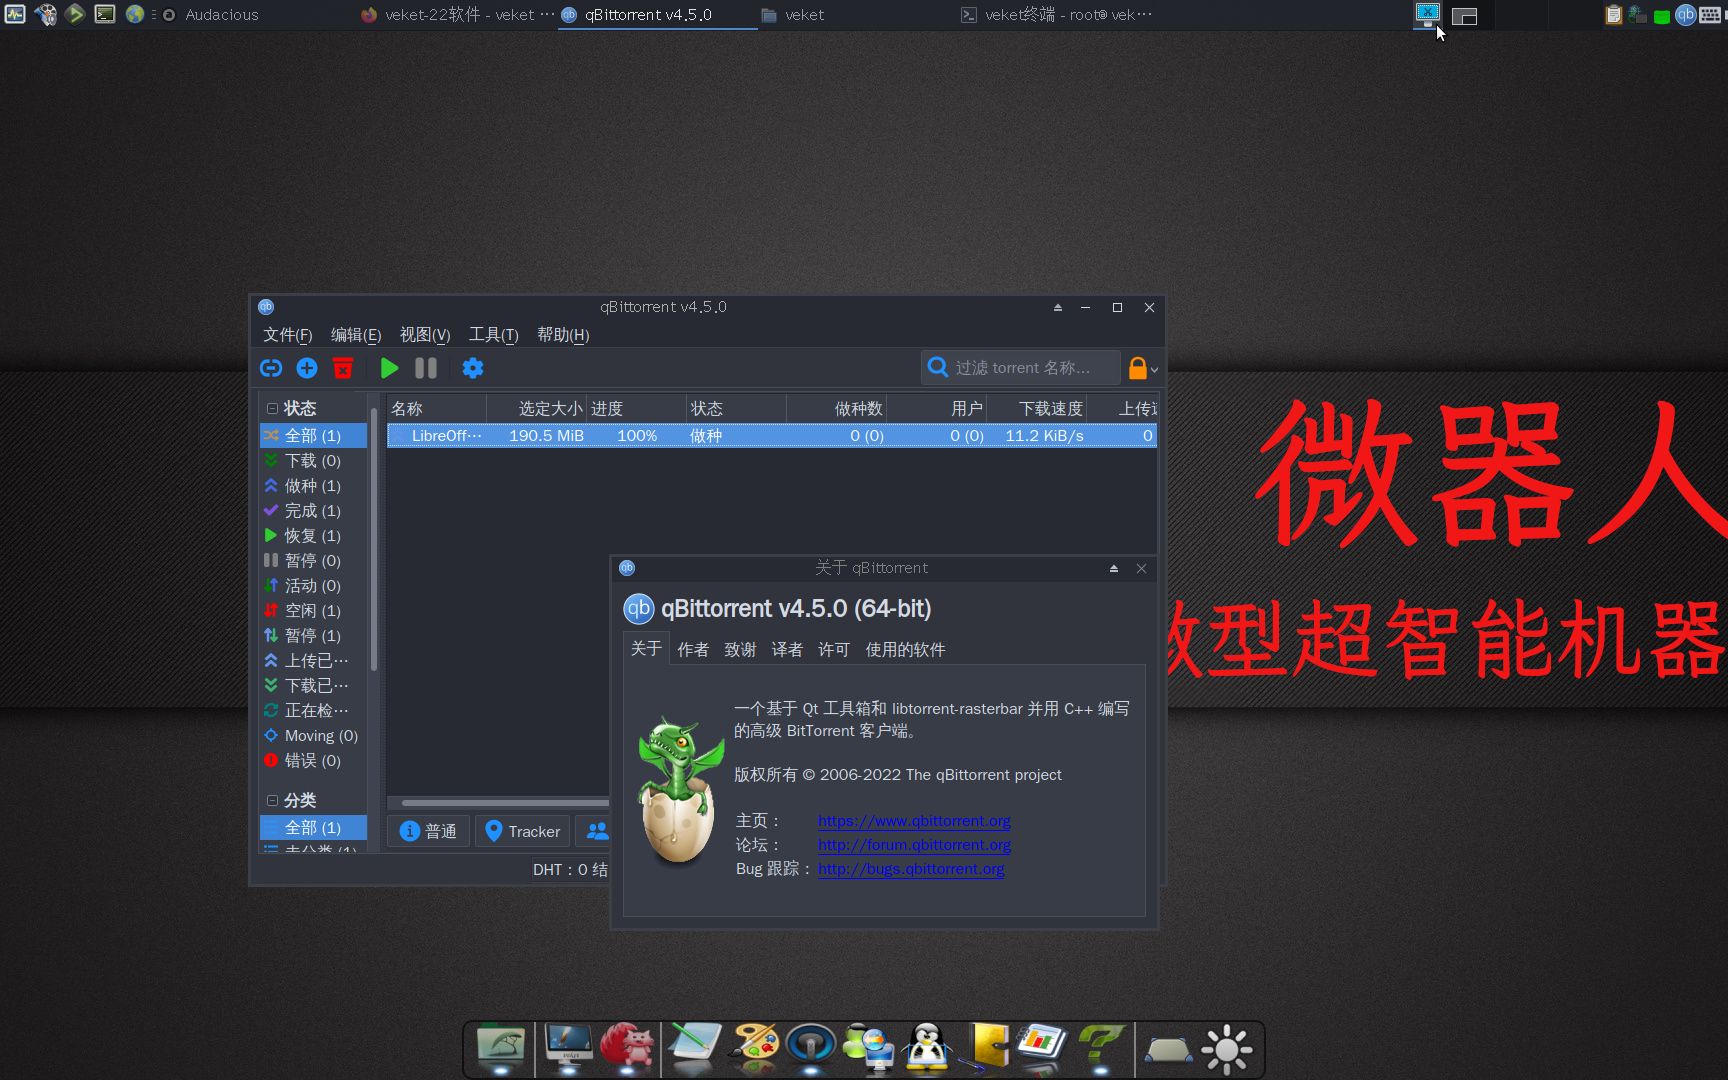Select the LibreOff torrent row
Image resolution: width=1728 pixels, height=1080 pixels.
pyautogui.click(x=772, y=436)
